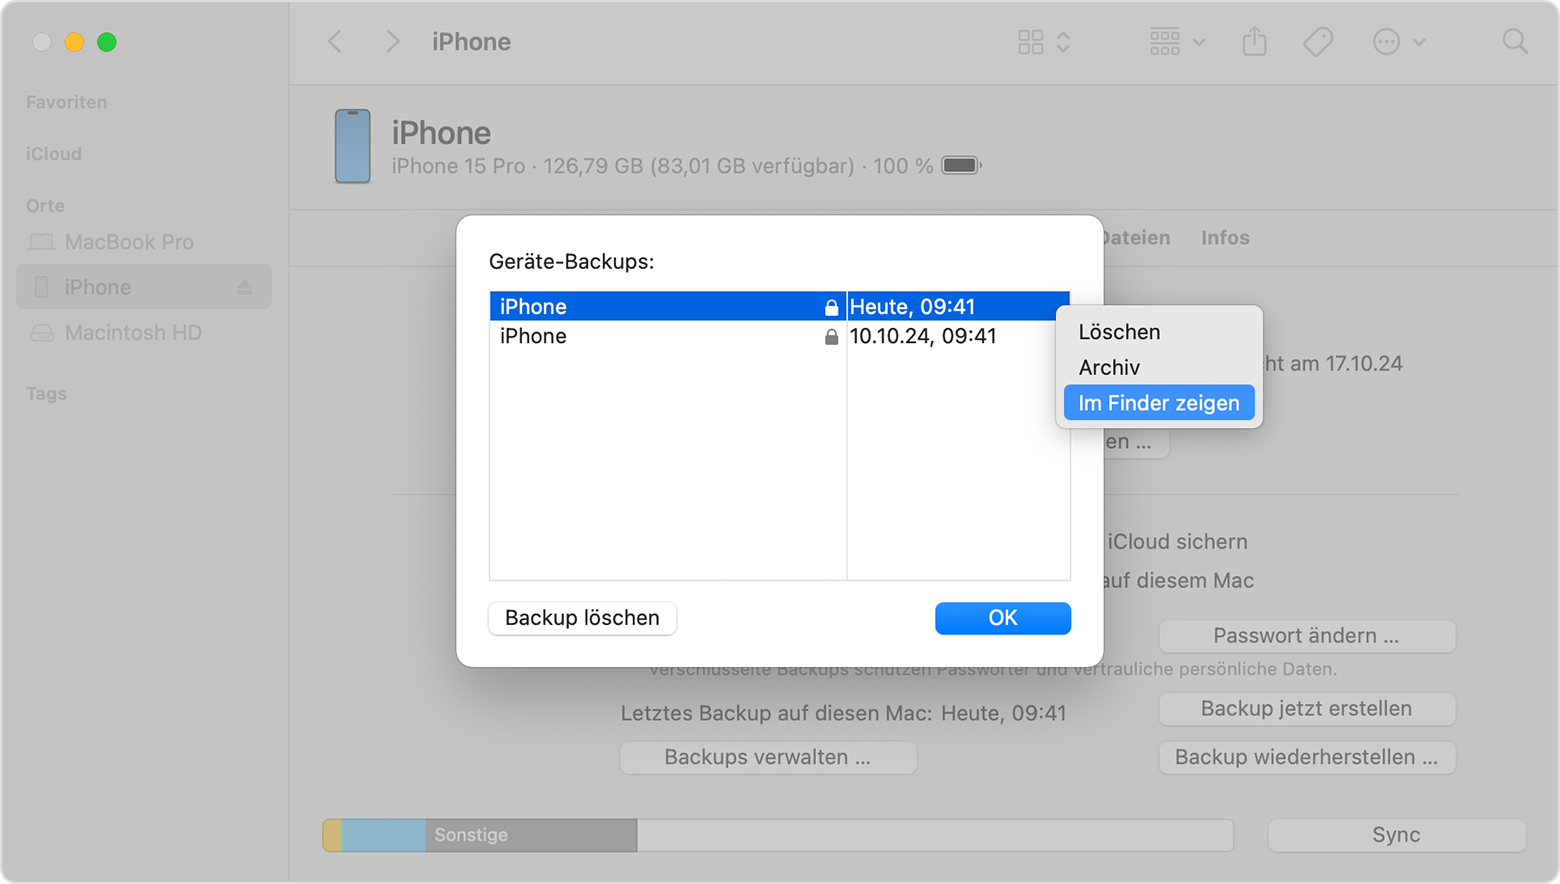Click Geräte-Backups heading

click(x=571, y=262)
